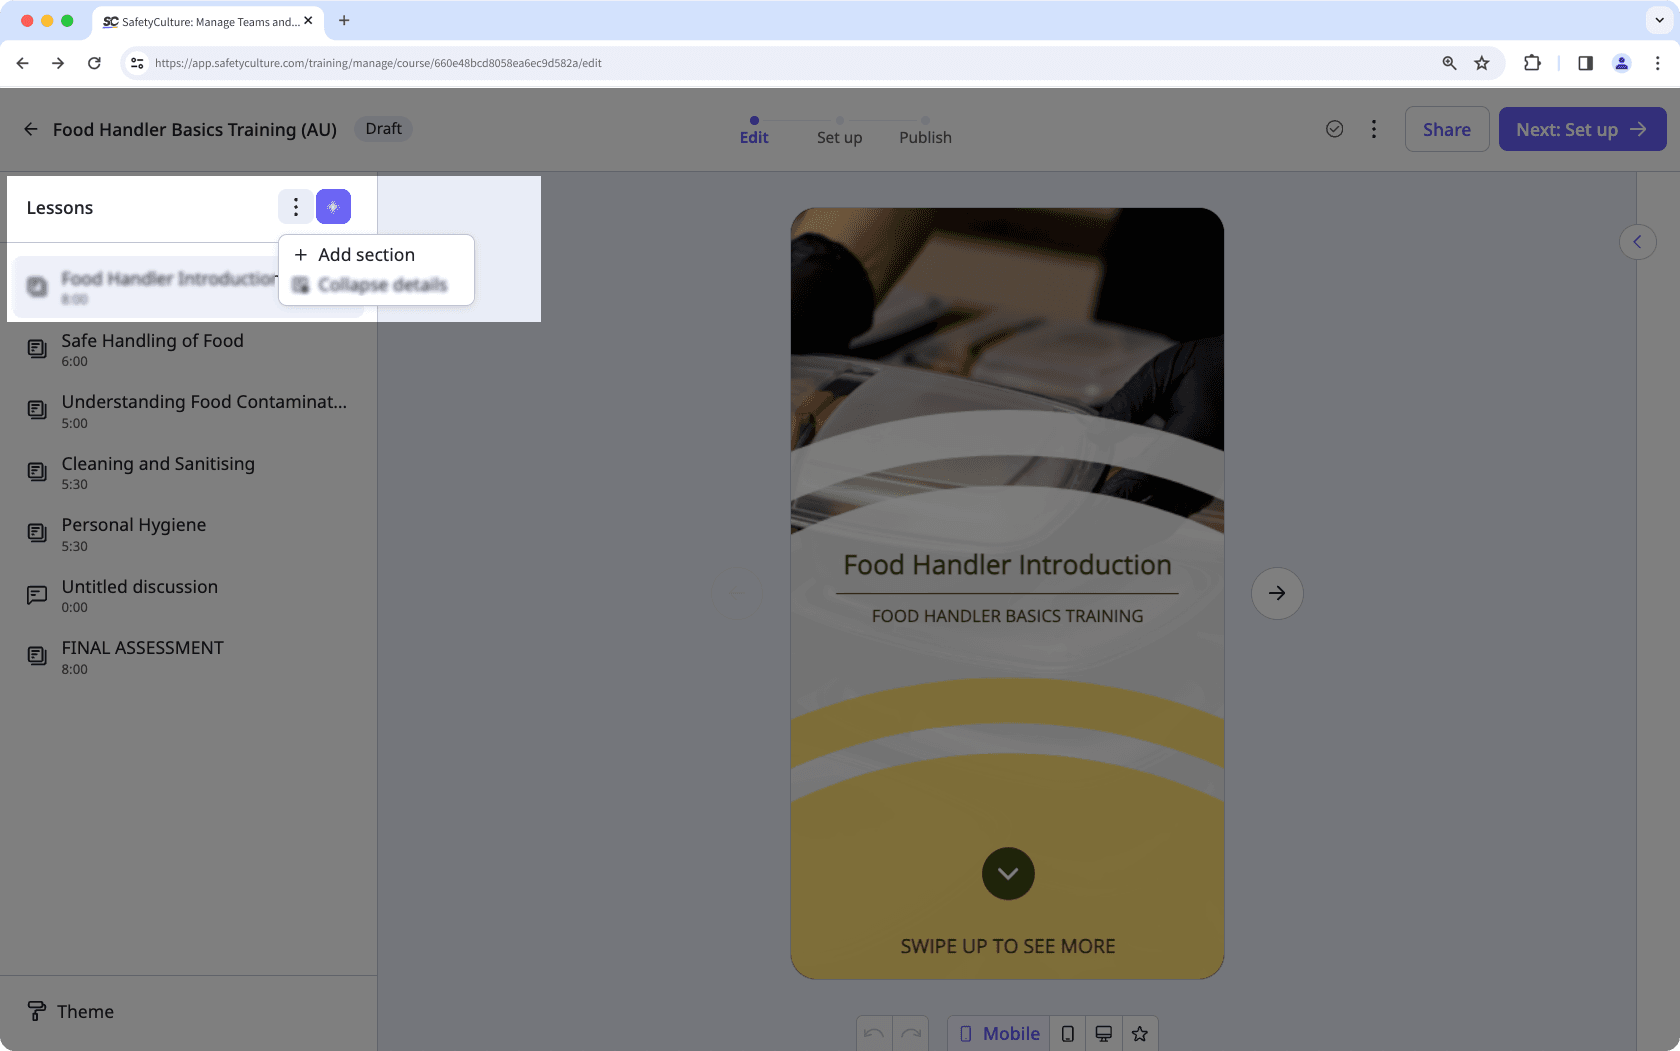This screenshot has width=1680, height=1051.
Task: Click the Undo icon below the preview
Action: click(873, 1033)
